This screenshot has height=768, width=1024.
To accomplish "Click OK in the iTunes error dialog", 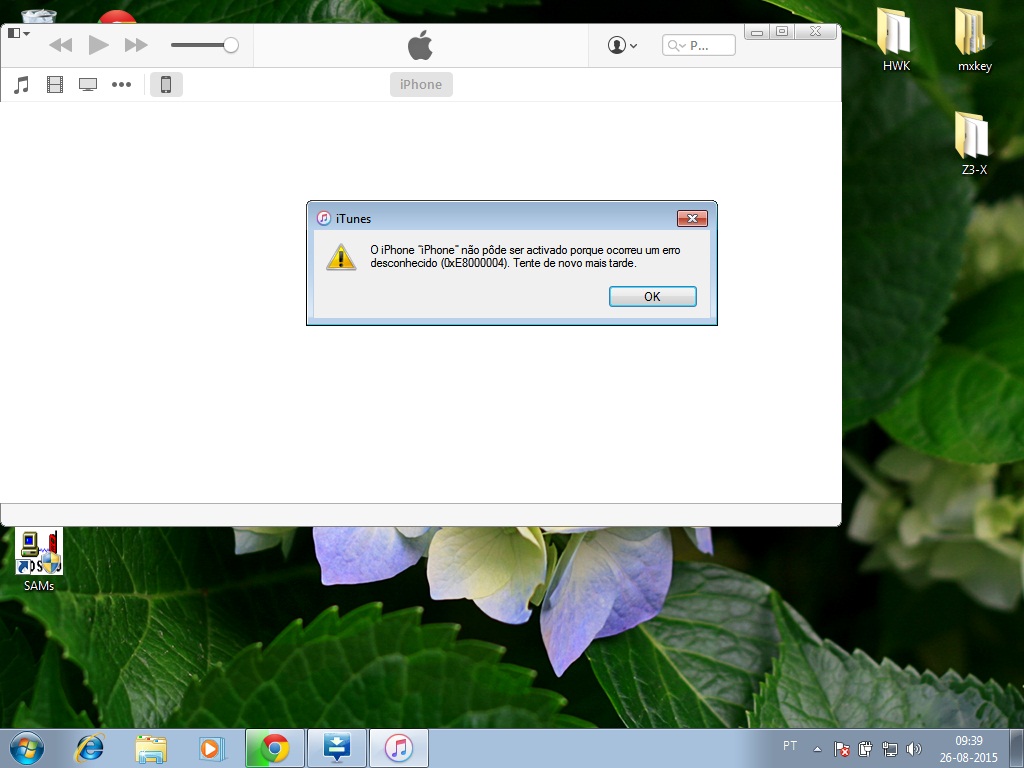I will [x=652, y=296].
